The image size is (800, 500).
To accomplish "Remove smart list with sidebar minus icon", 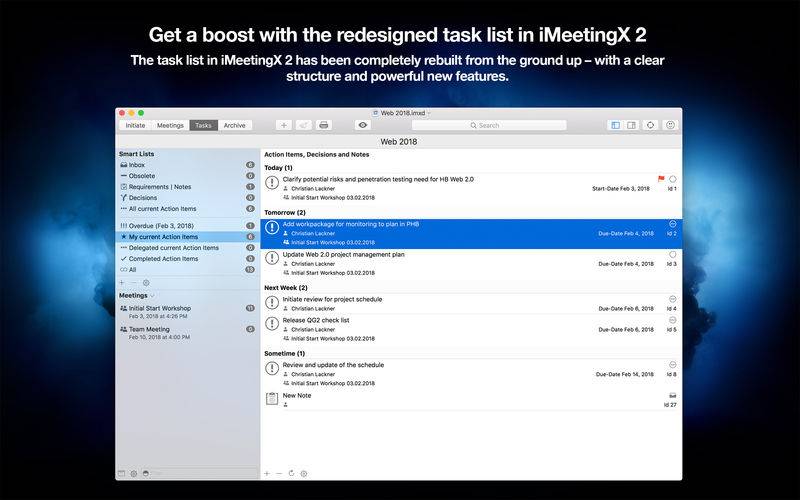I will 134,283.
